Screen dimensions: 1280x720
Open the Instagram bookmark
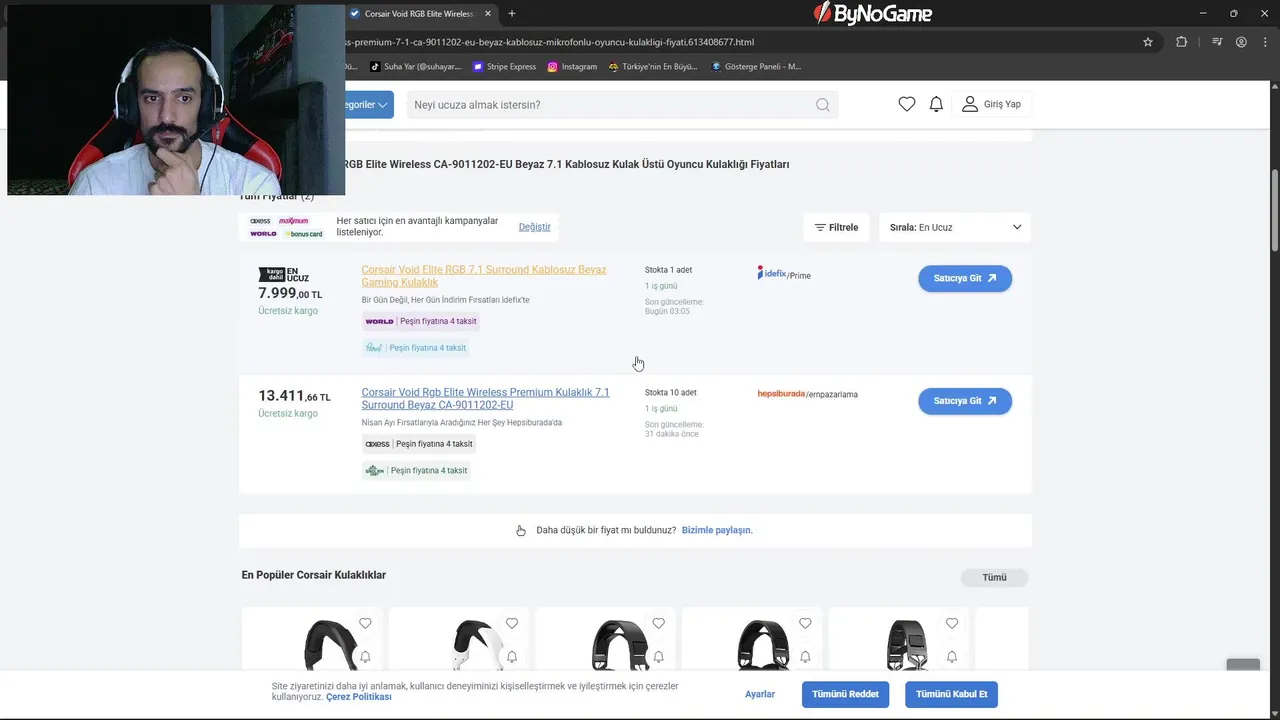coord(572,67)
